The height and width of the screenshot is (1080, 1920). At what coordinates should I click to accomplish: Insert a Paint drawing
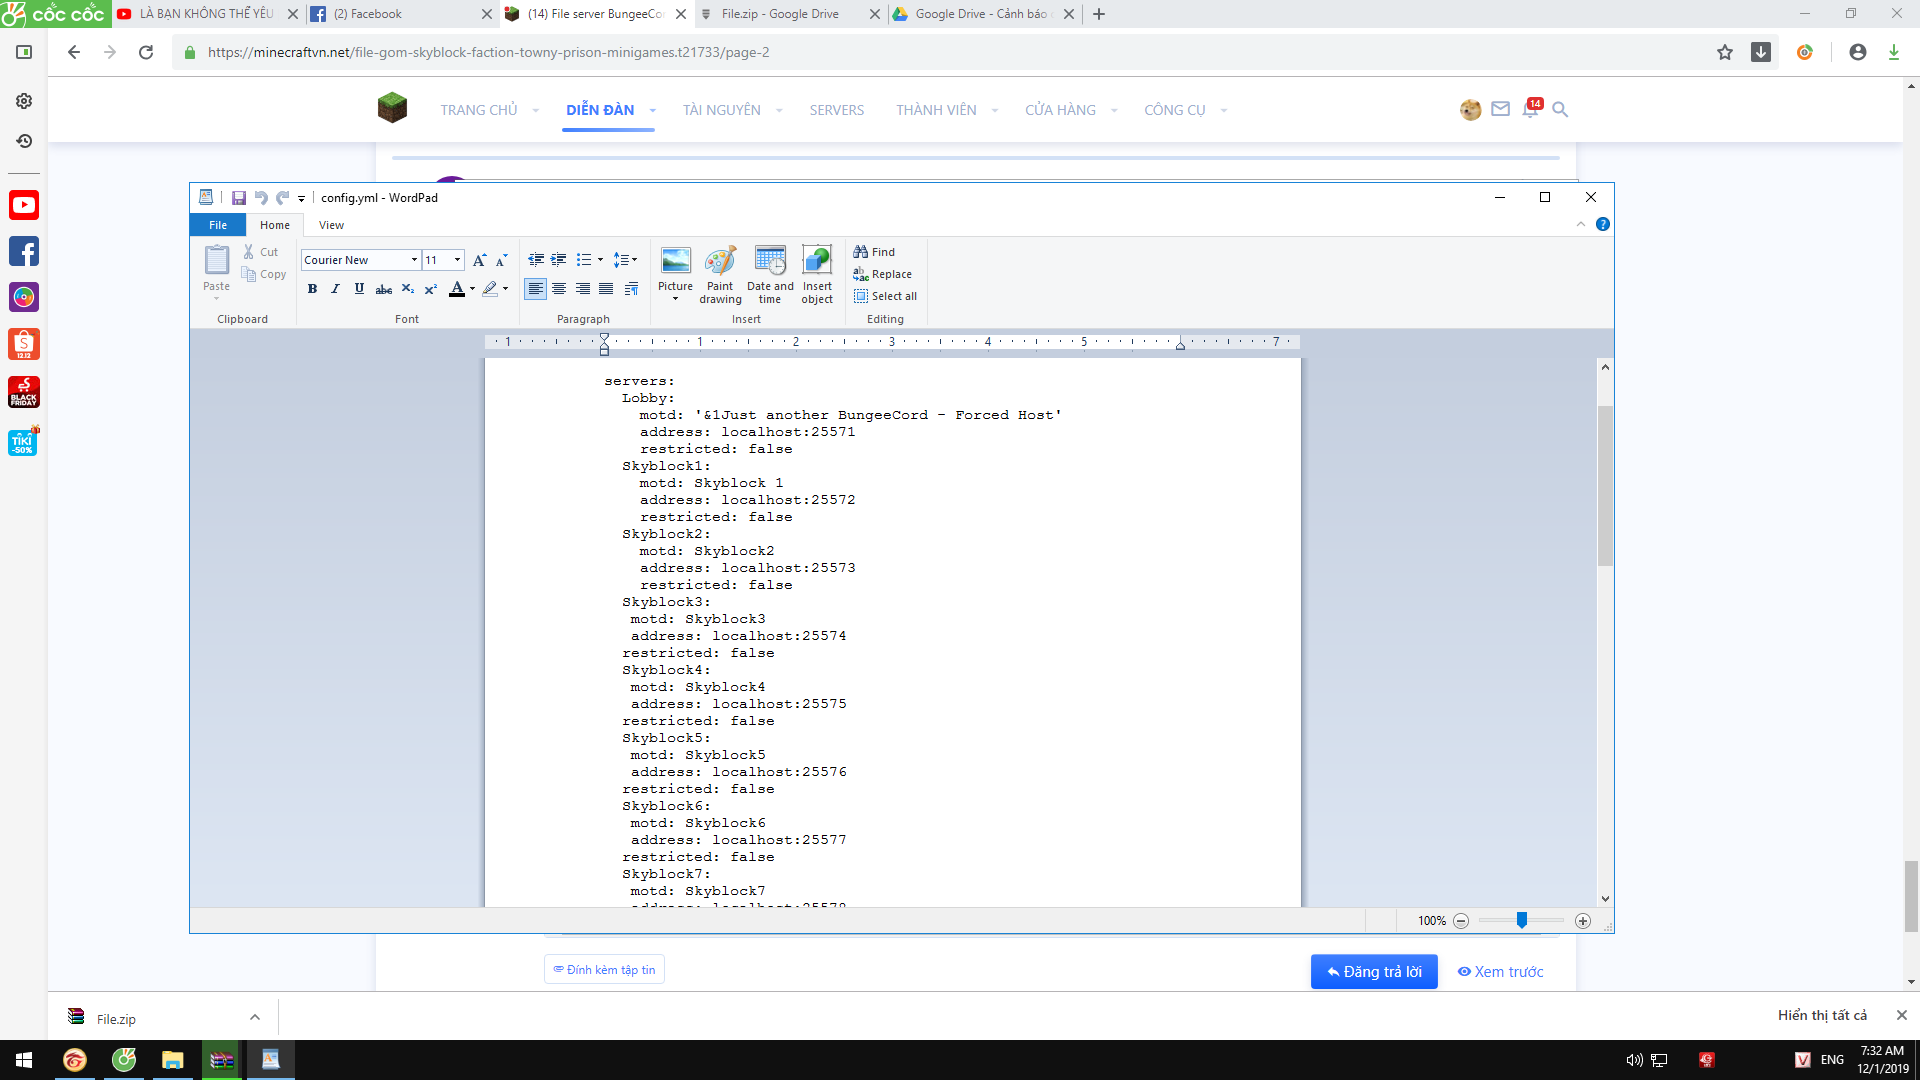pos(720,274)
